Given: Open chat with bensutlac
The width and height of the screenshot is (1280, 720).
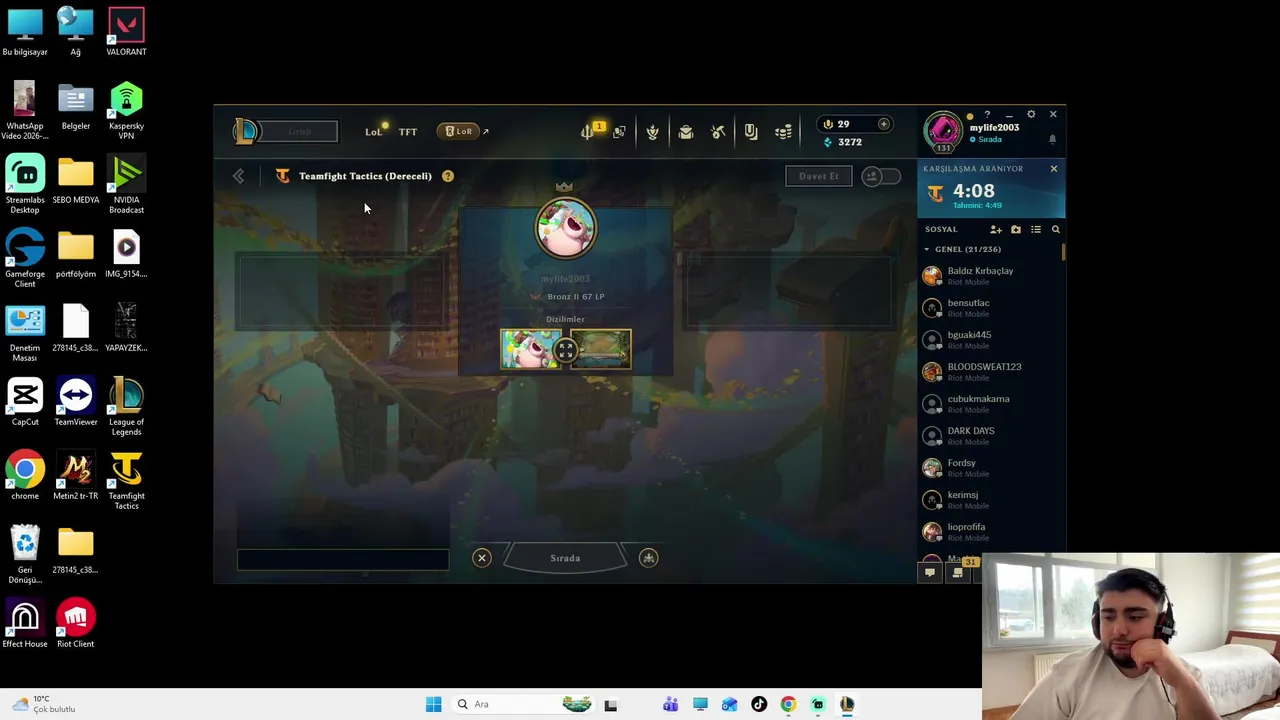Looking at the screenshot, I should [x=990, y=307].
